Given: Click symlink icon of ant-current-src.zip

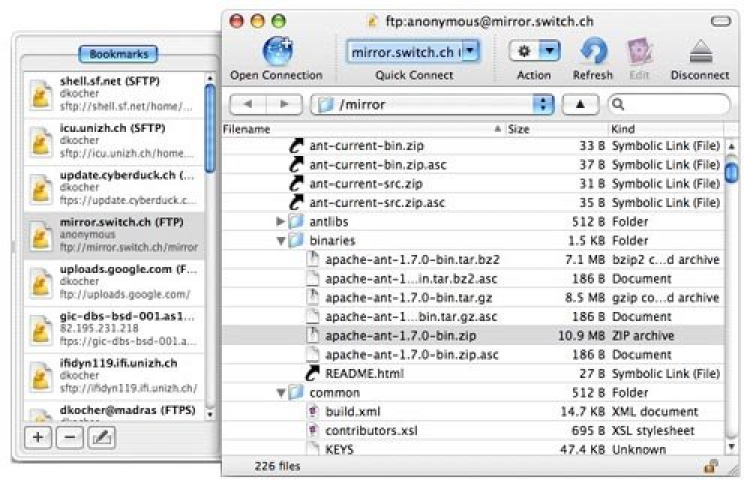Looking at the screenshot, I should click(x=297, y=184).
